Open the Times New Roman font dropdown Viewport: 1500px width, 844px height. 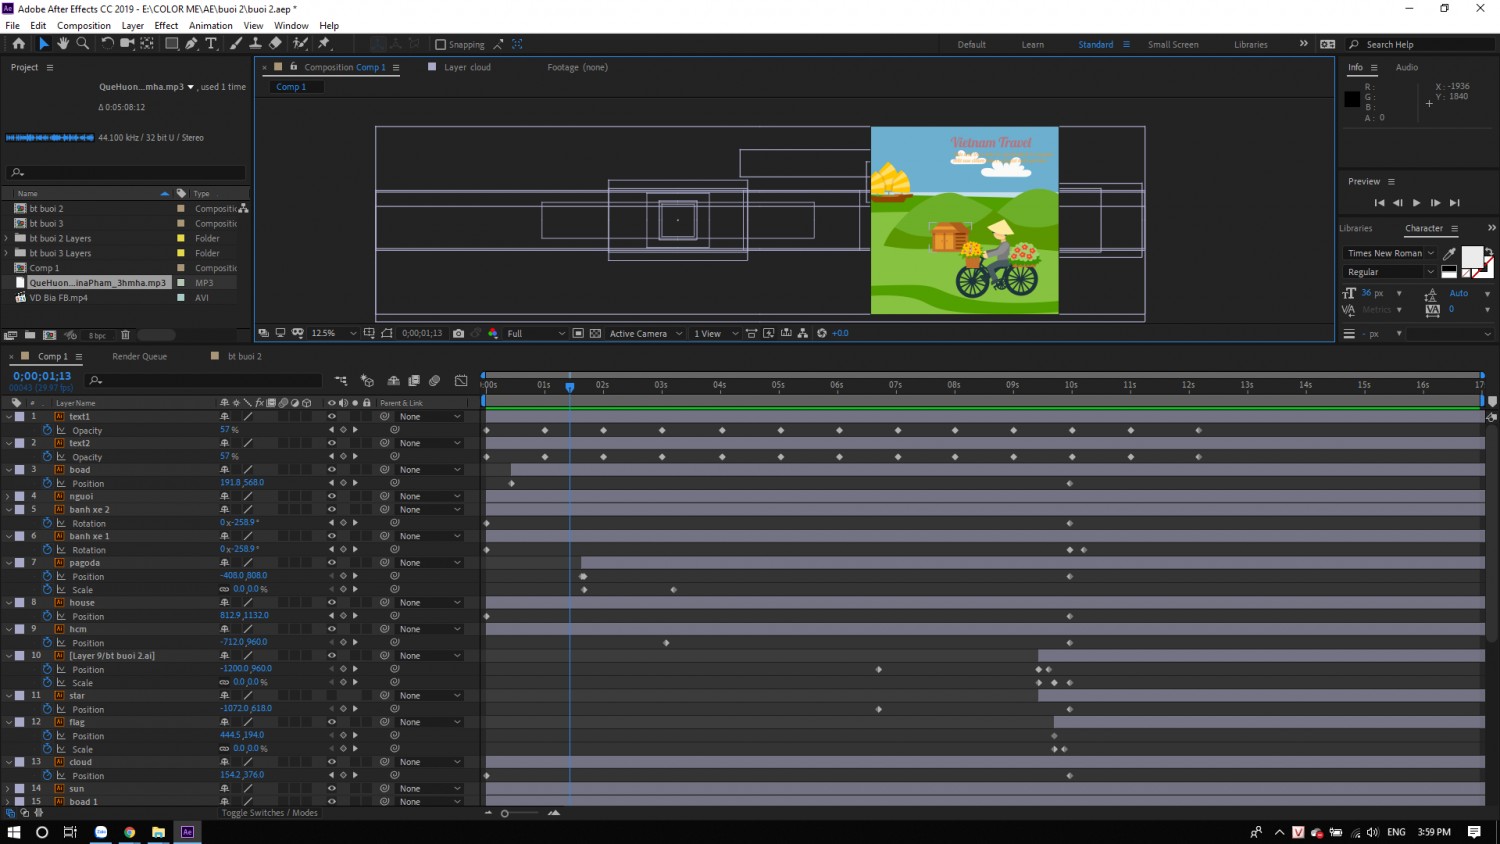click(x=1390, y=253)
